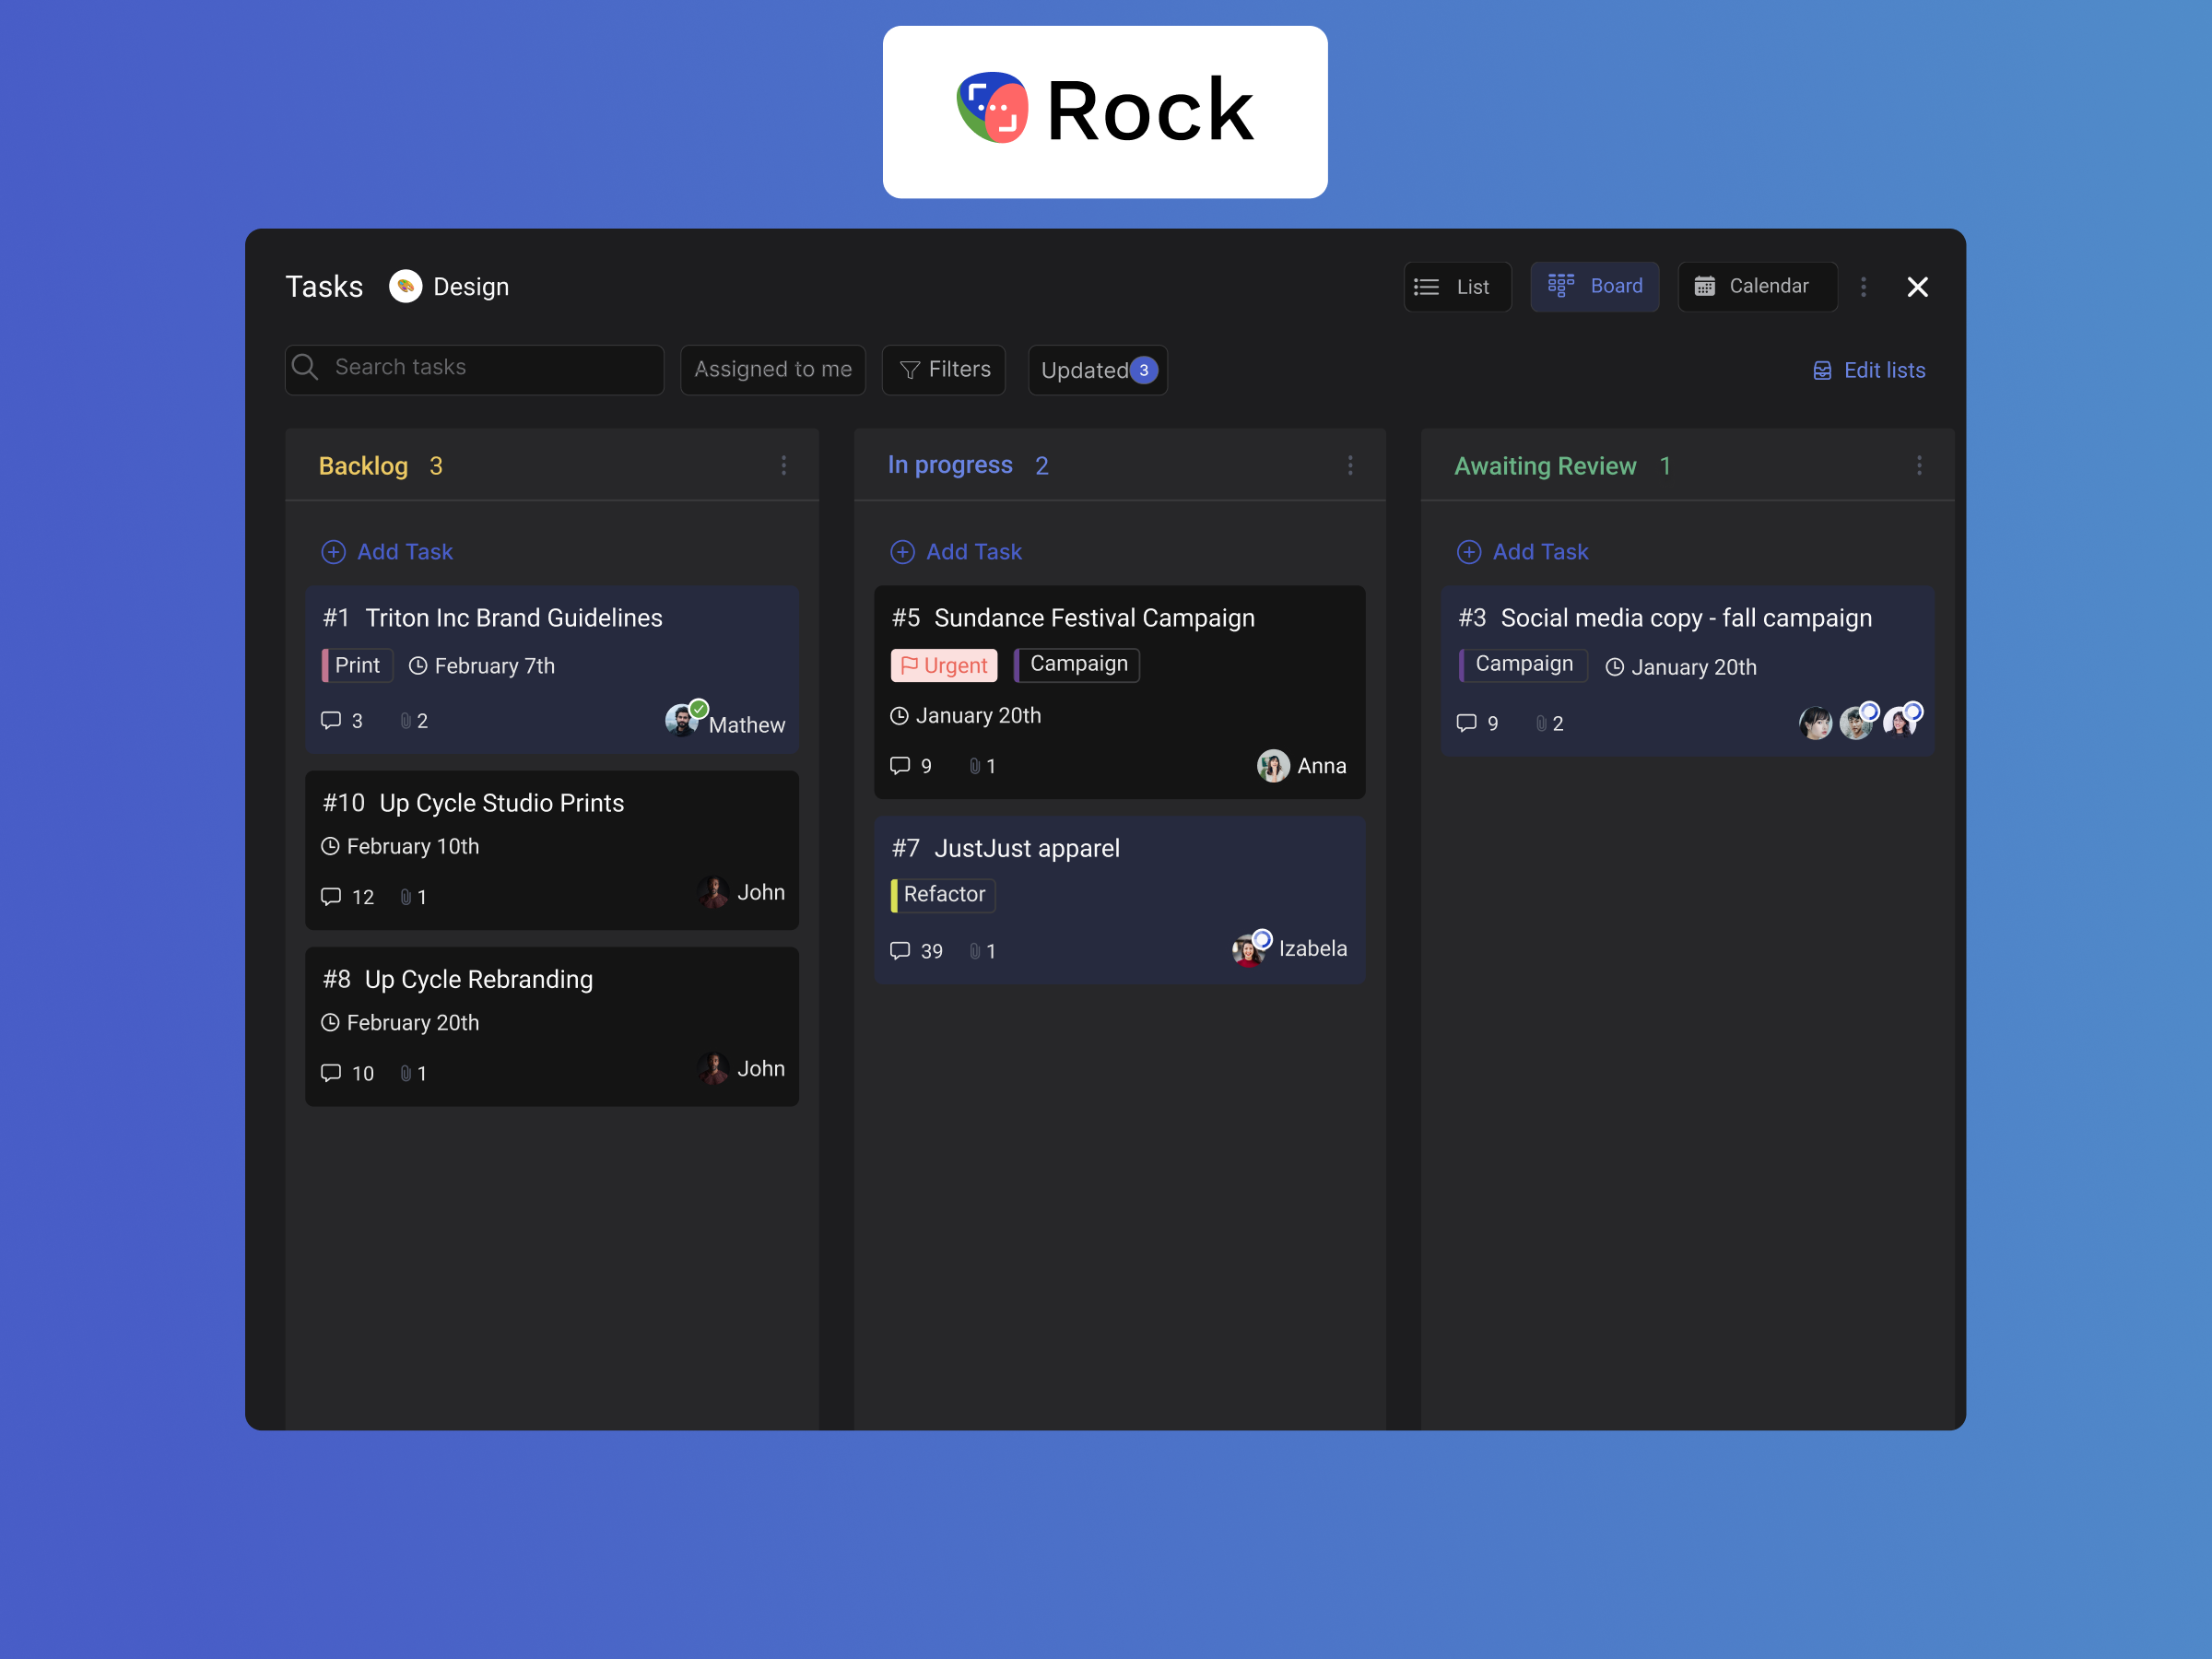Toggle the Assigned to me filter

[773, 369]
